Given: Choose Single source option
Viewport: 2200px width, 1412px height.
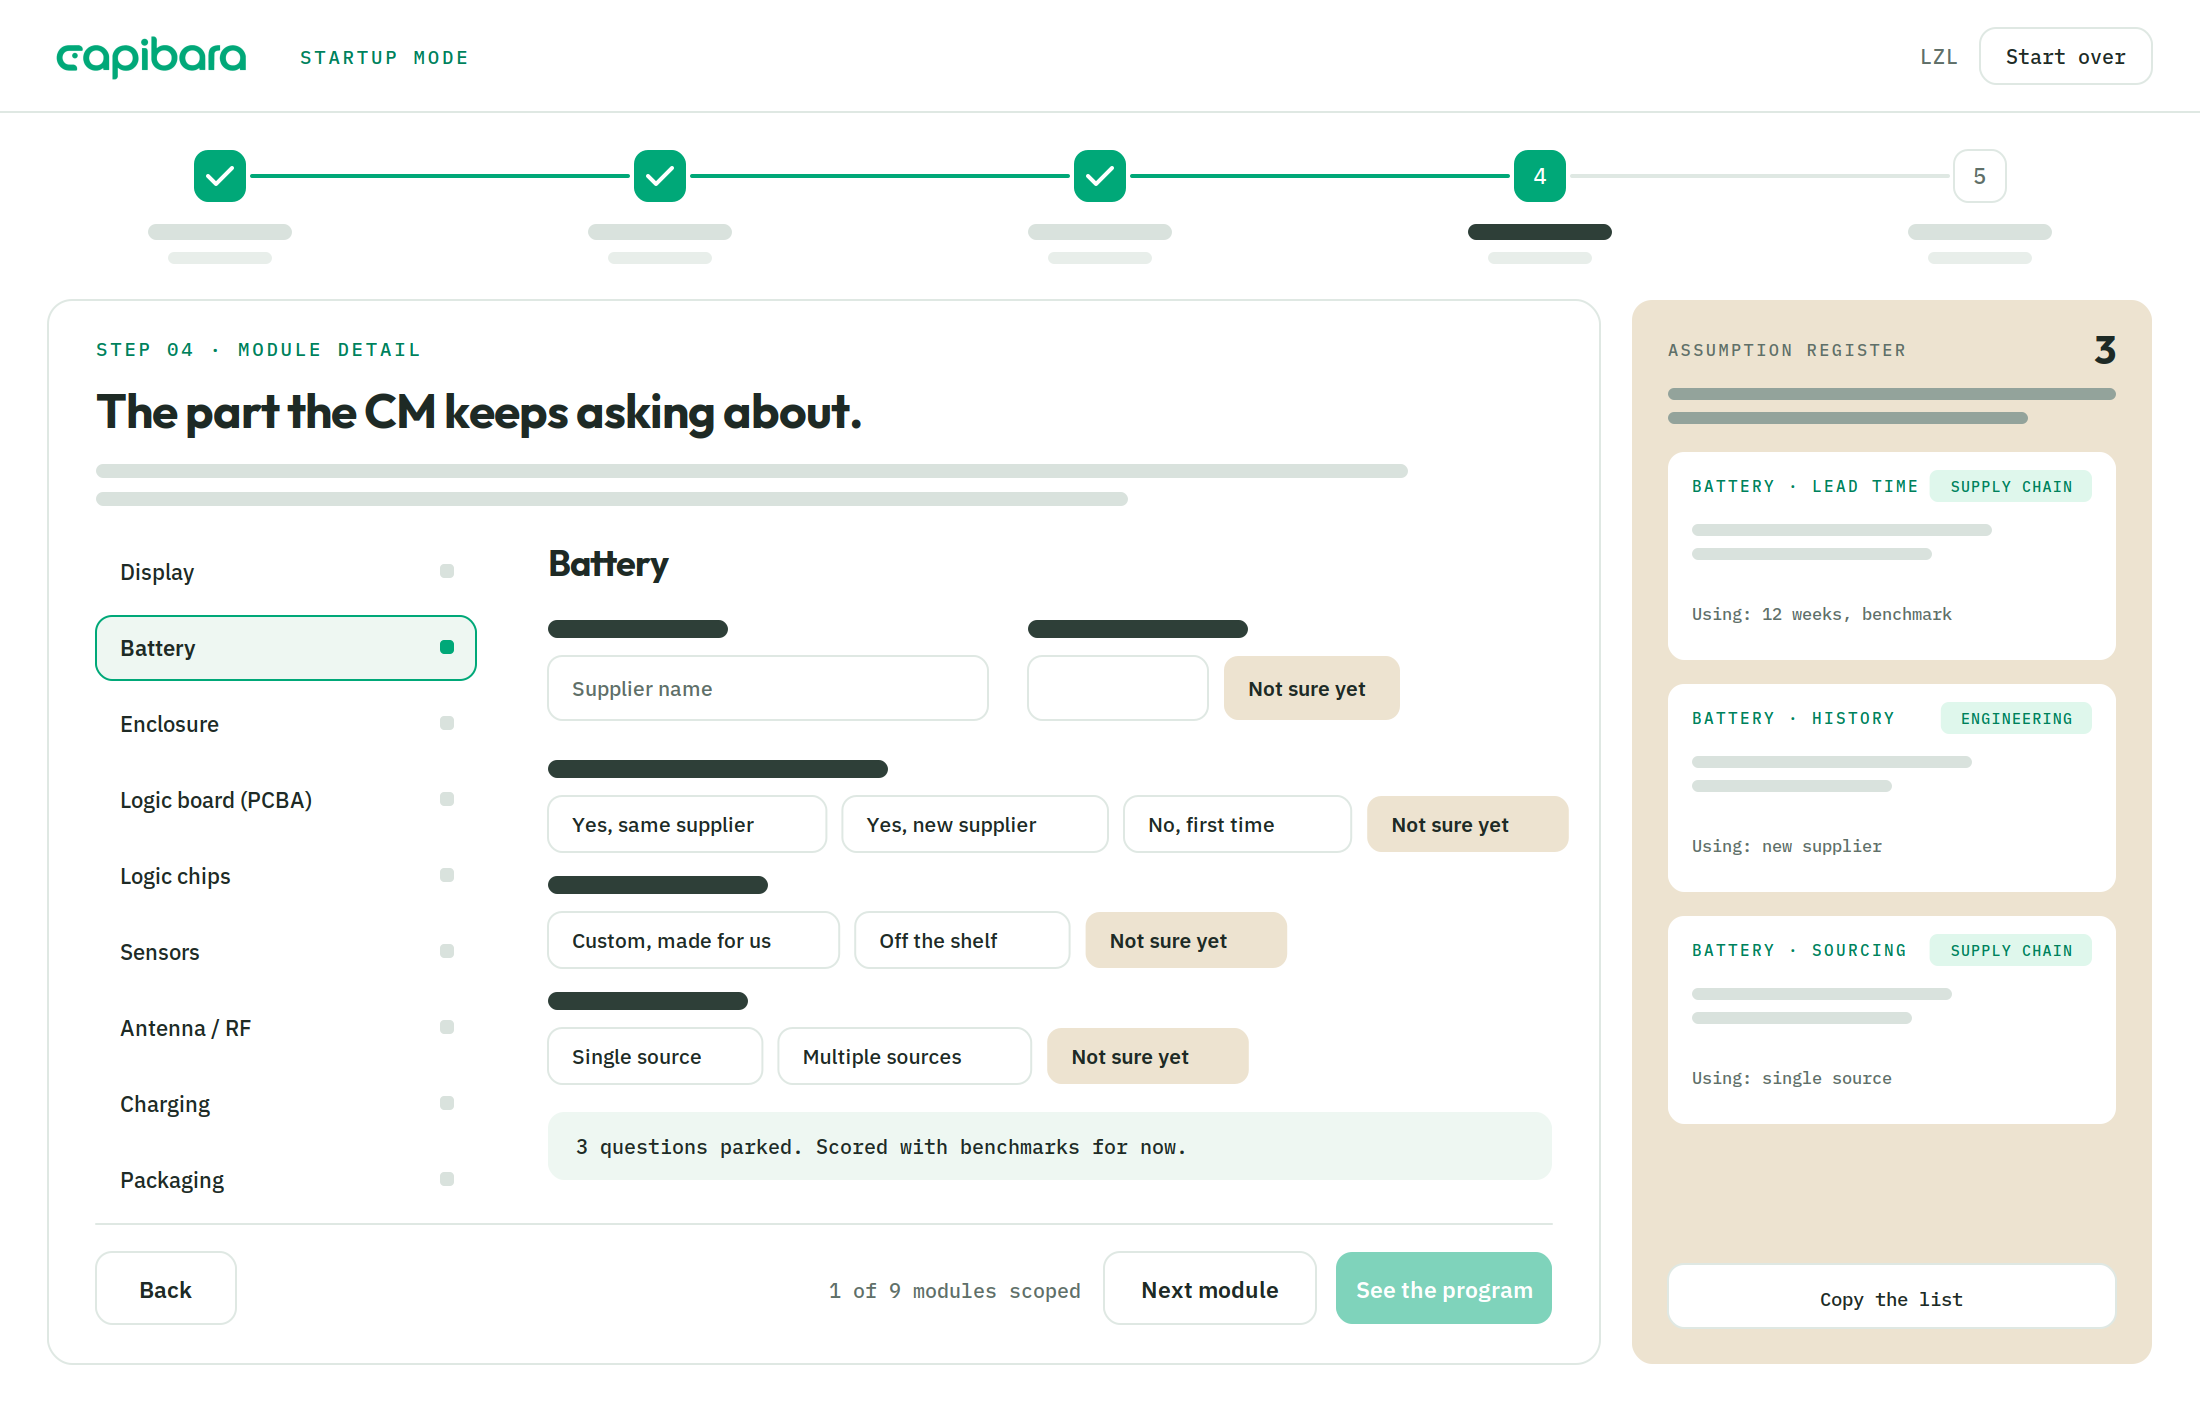Looking at the screenshot, I should (655, 1056).
